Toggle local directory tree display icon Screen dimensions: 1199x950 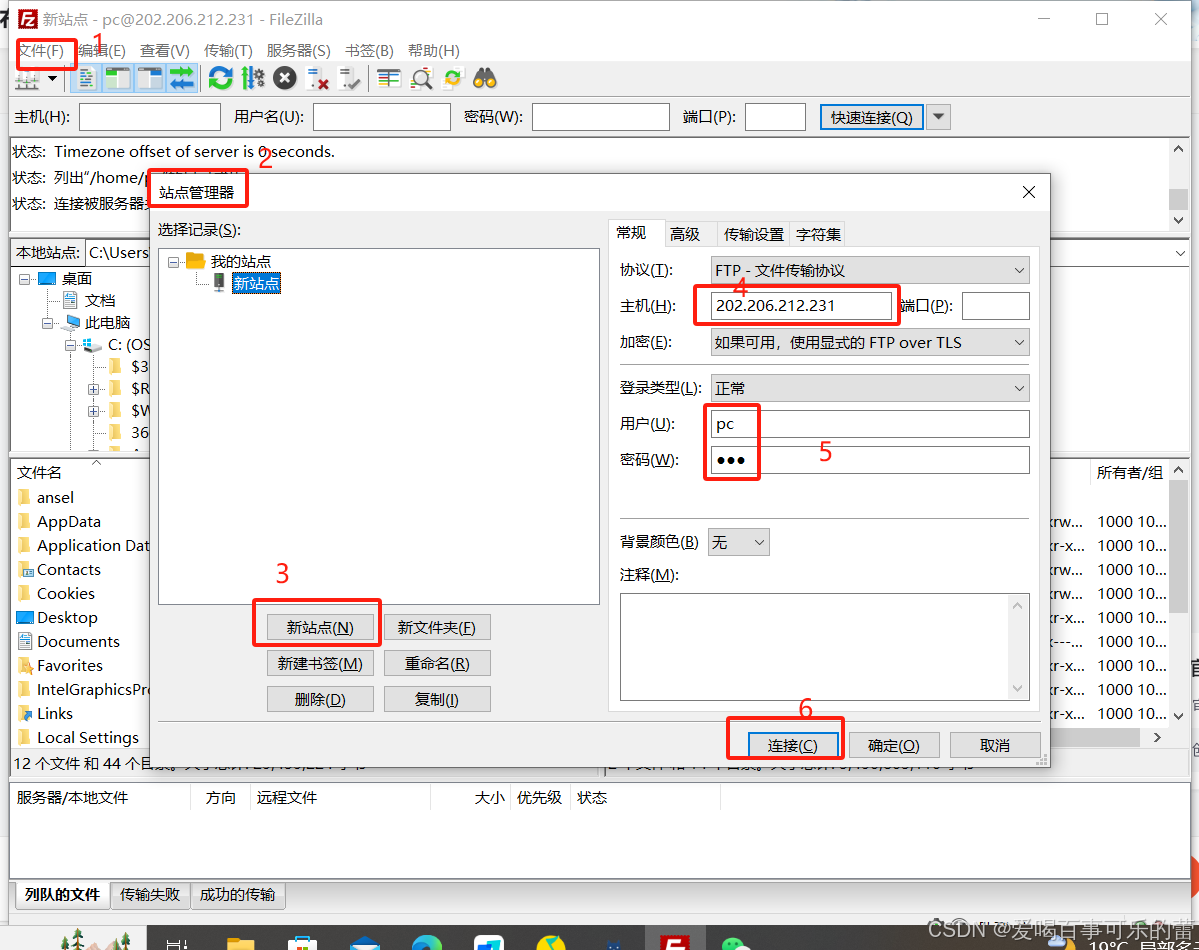[118, 79]
